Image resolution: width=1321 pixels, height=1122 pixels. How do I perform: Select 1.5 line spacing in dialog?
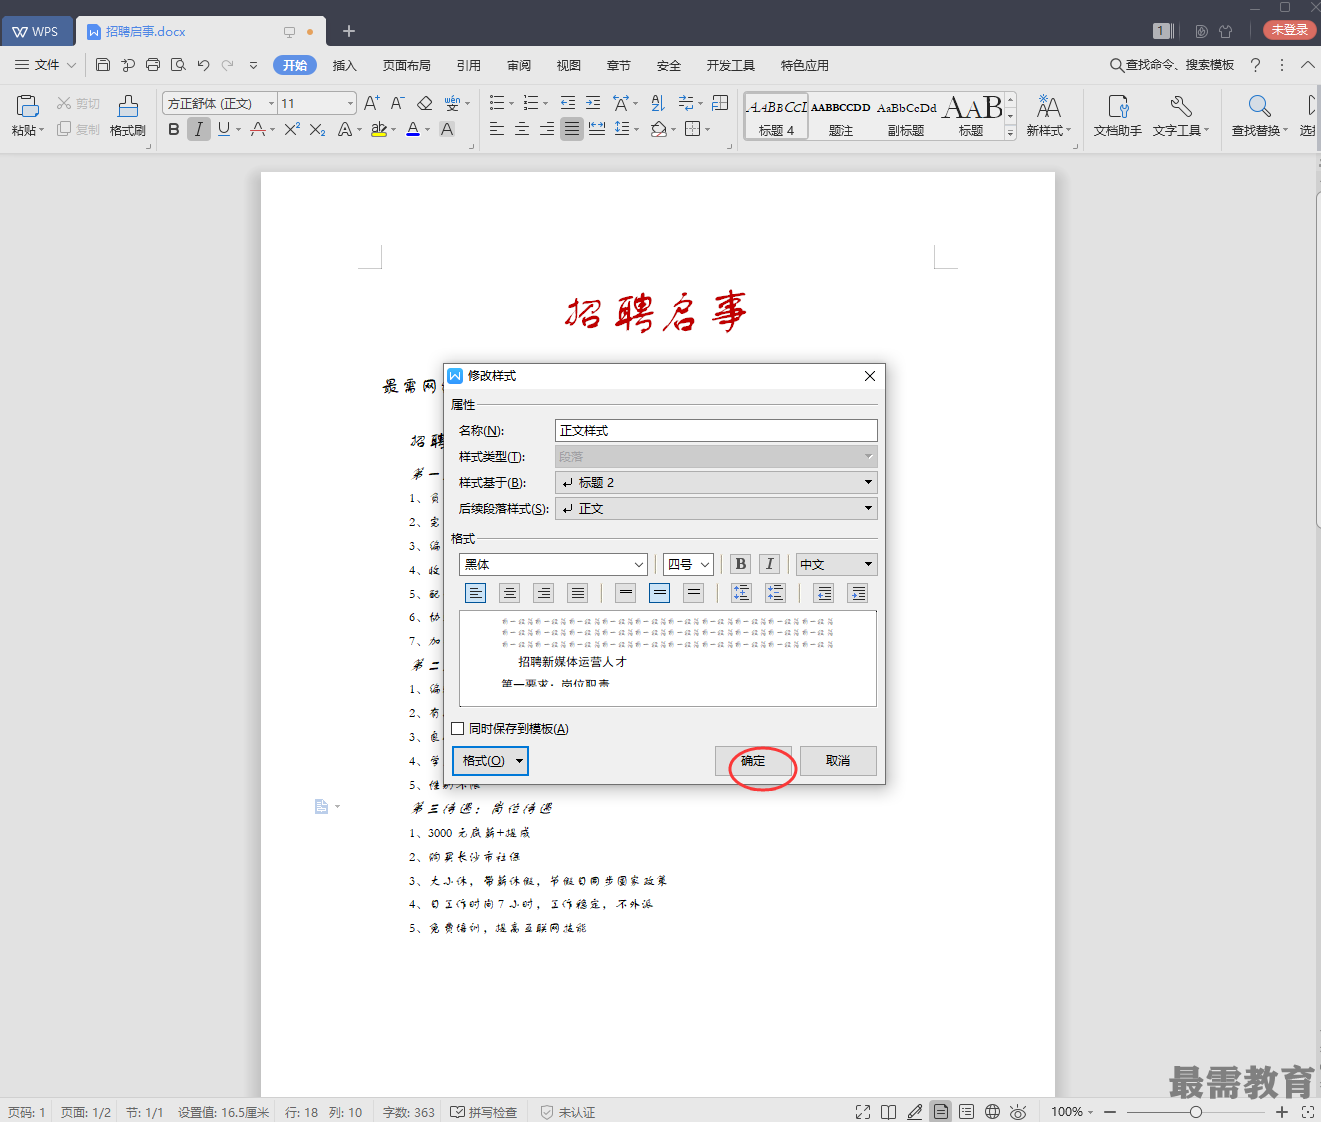(660, 593)
